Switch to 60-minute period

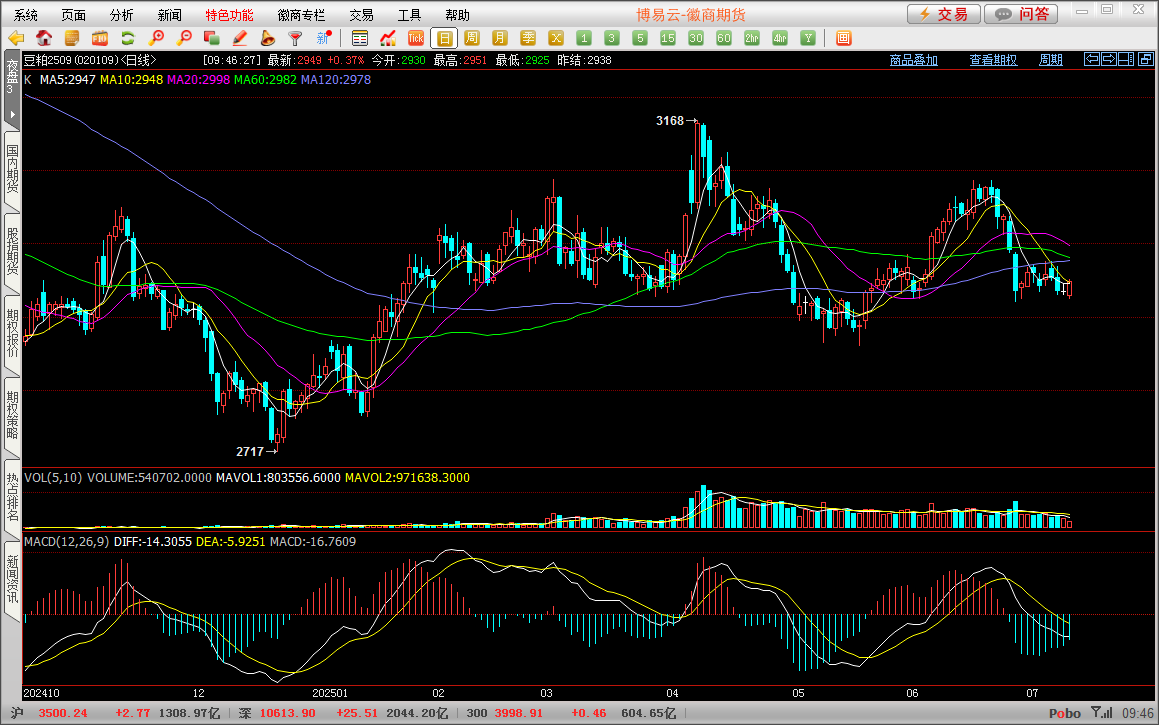pyautogui.click(x=724, y=38)
